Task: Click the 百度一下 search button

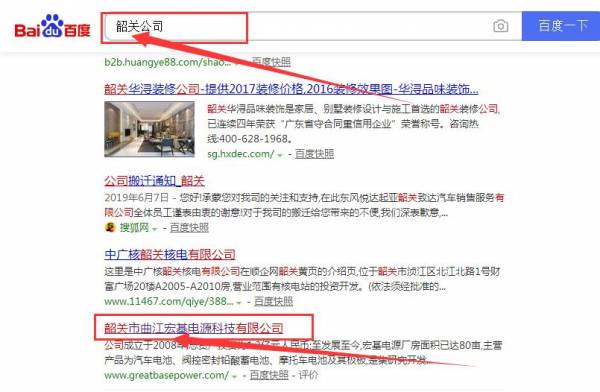Action: (561, 26)
